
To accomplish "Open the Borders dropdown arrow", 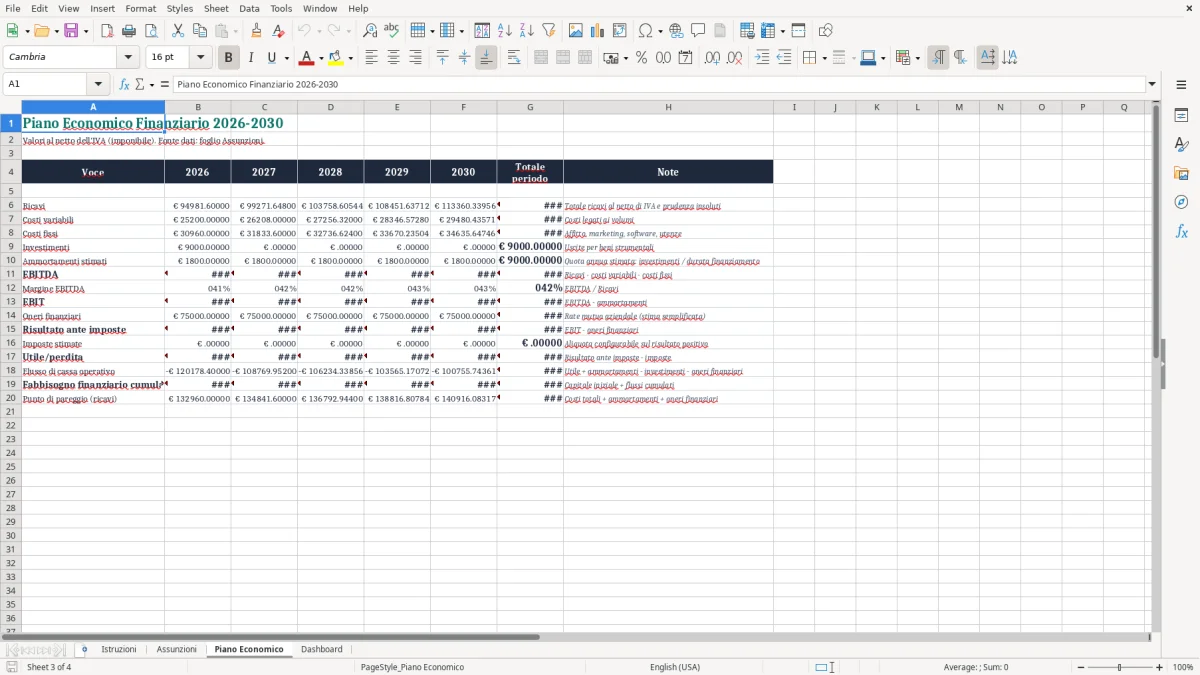I will pos(823,58).
